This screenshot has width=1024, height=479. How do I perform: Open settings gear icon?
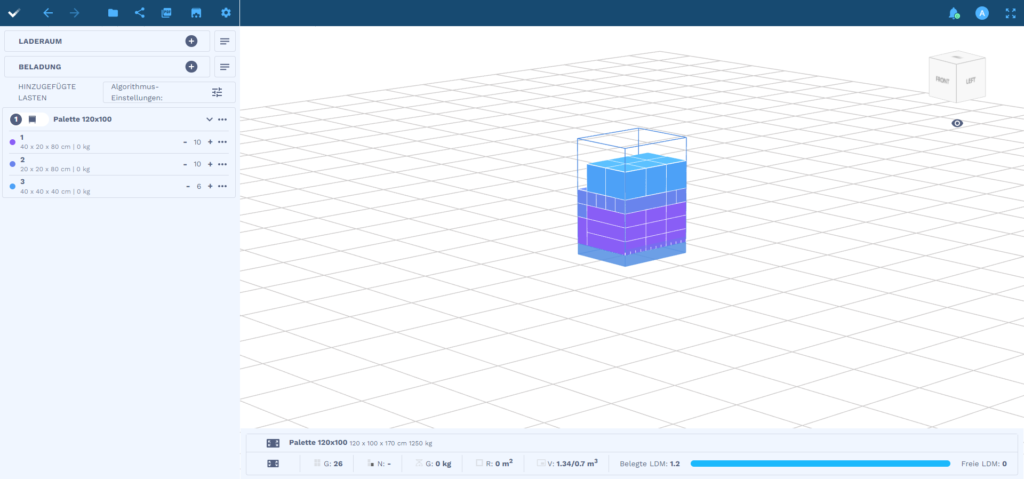click(225, 13)
